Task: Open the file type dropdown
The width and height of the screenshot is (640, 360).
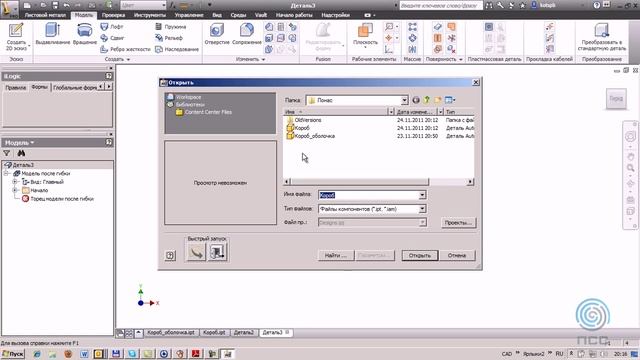Action: point(422,209)
